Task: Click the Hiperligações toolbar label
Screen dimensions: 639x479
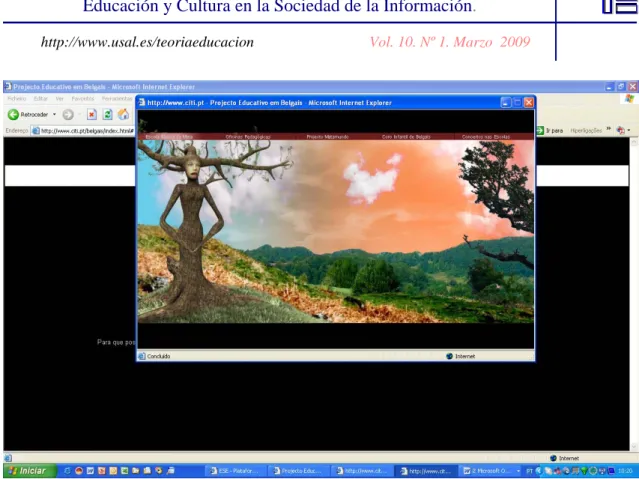Action: pos(586,130)
